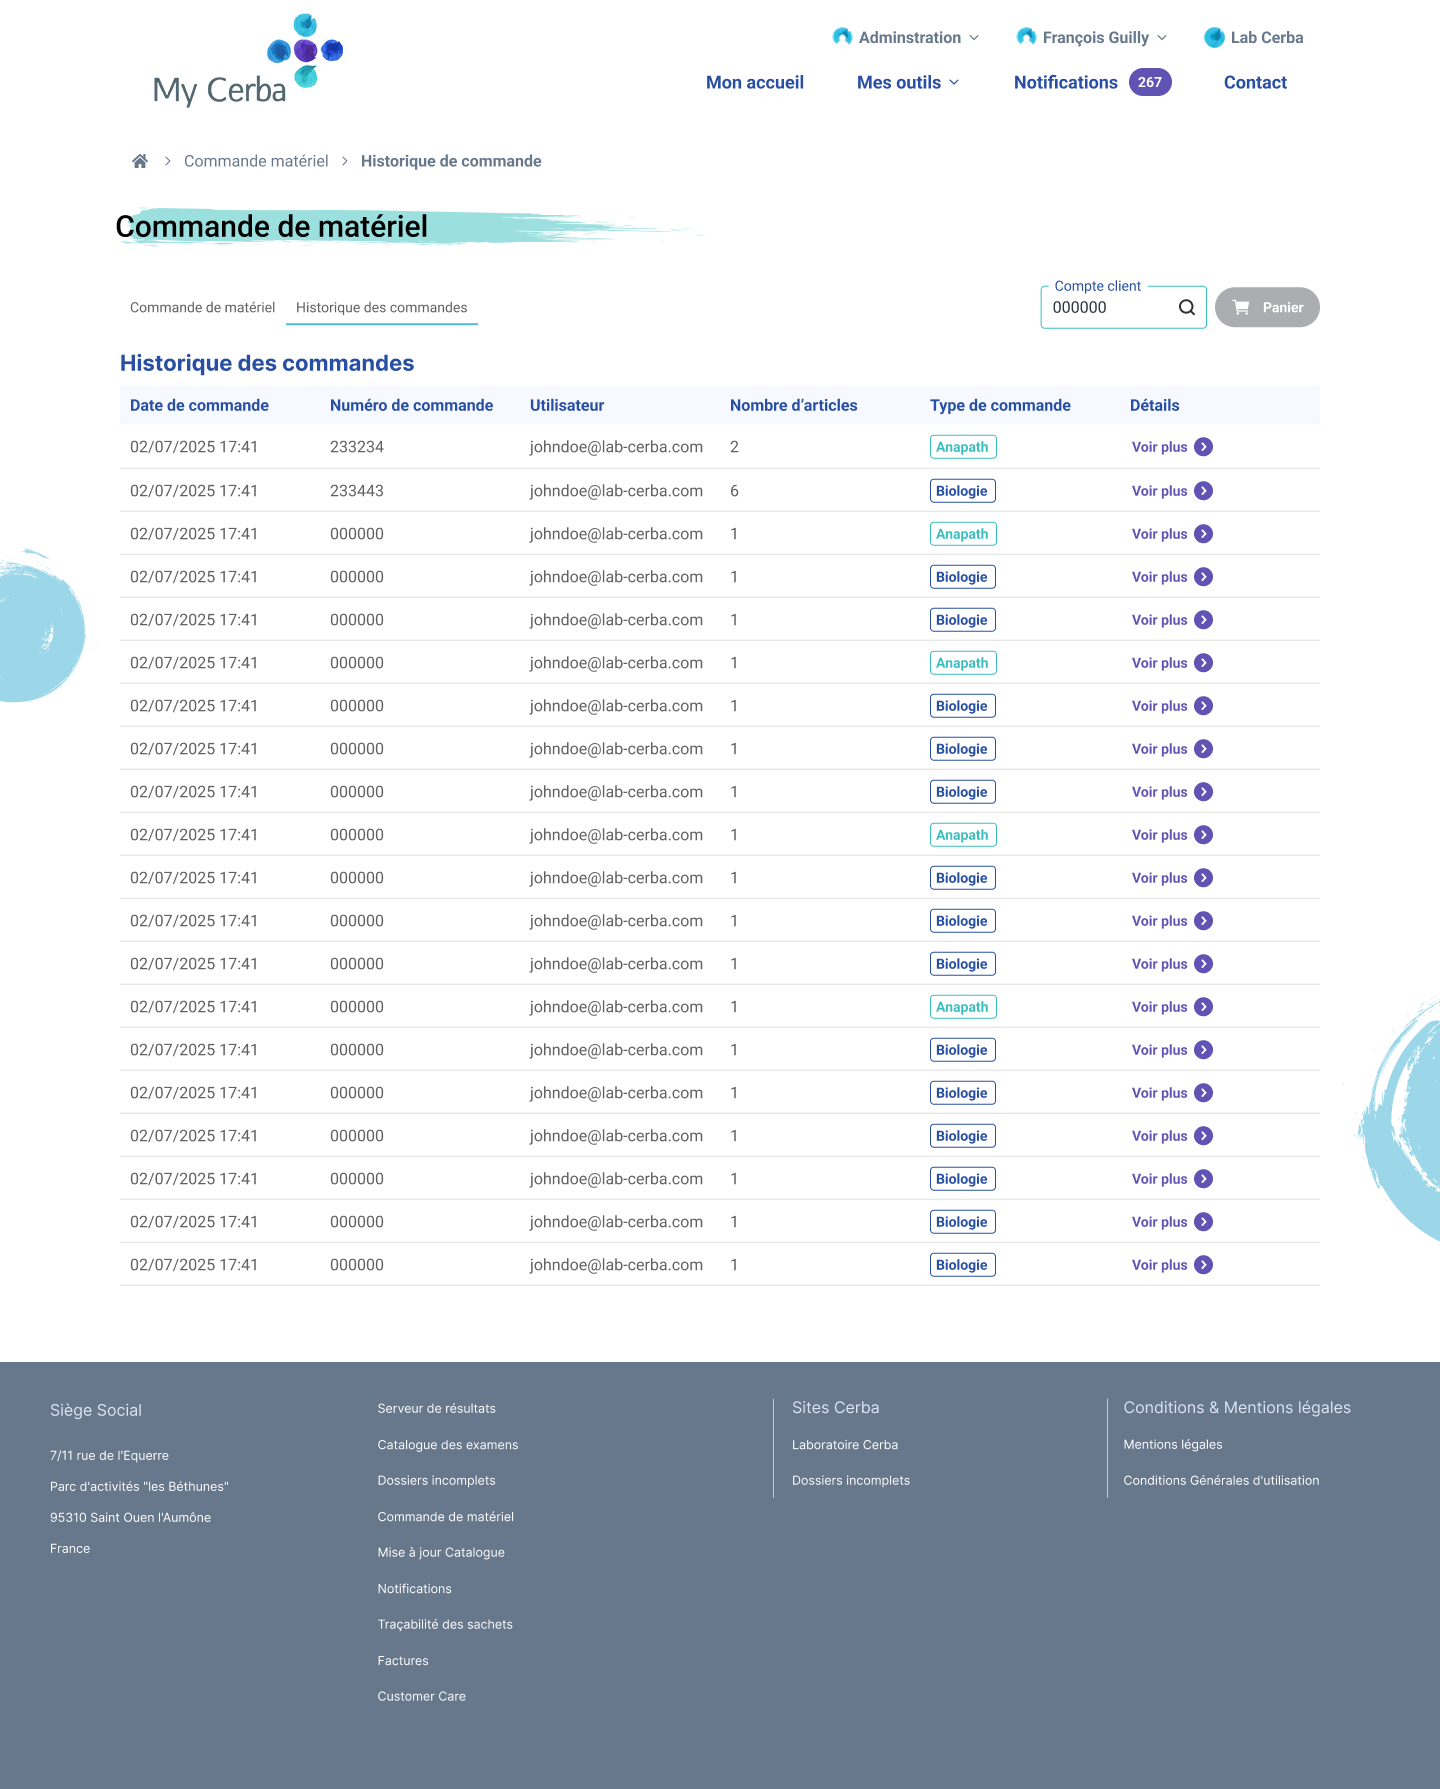Click order number 233234 cell
Viewport: 1440px width, 1789px height.
[357, 447]
